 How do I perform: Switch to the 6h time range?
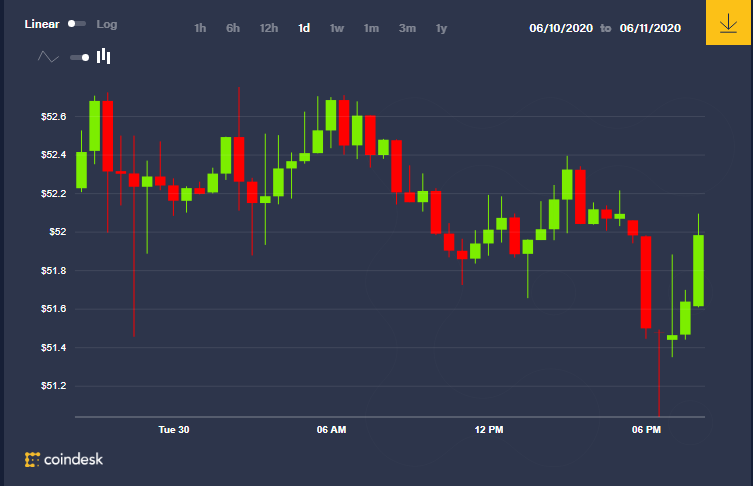click(x=233, y=28)
